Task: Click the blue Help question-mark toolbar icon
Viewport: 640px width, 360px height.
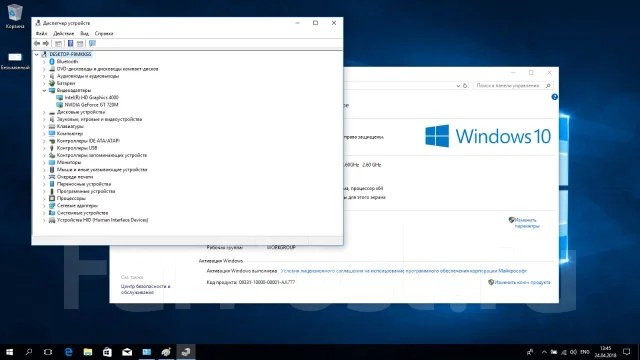Action: [x=70, y=43]
